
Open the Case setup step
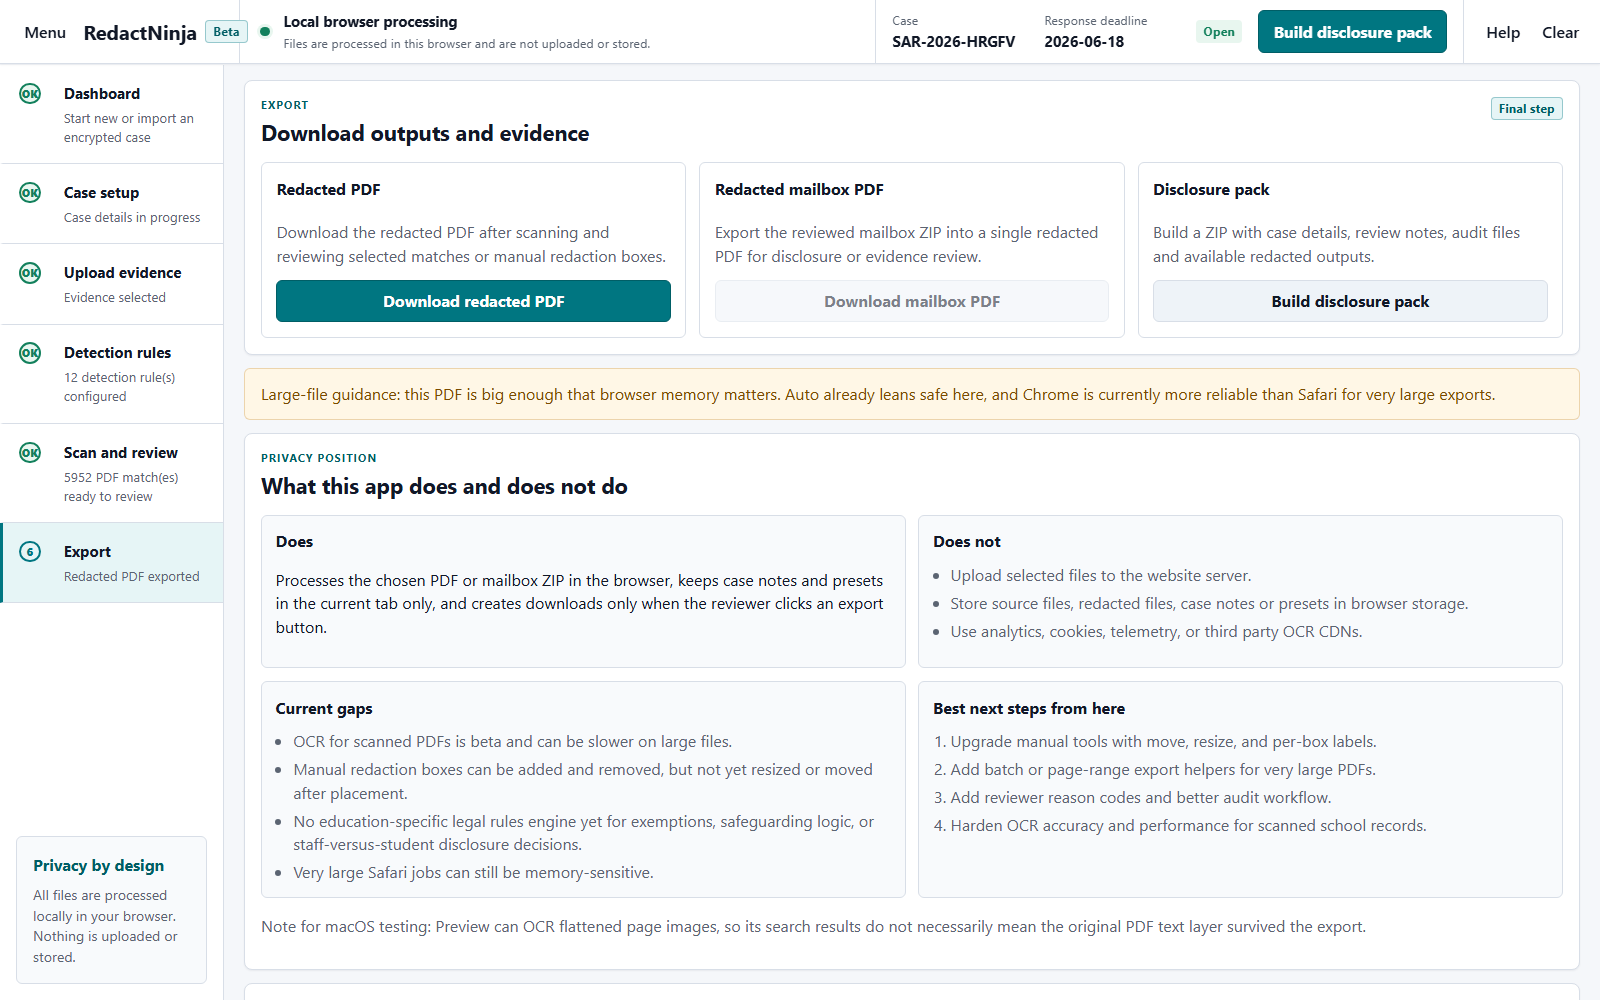112,204
